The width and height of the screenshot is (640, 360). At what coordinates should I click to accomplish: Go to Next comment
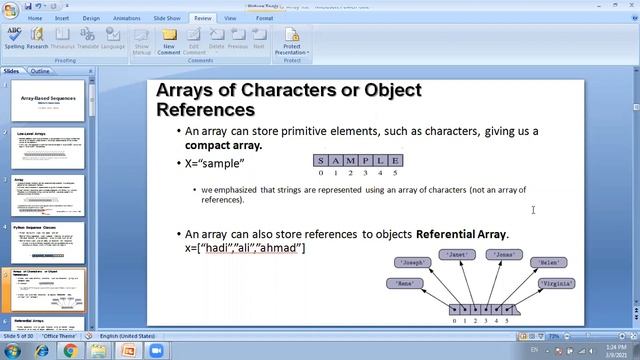click(x=259, y=38)
